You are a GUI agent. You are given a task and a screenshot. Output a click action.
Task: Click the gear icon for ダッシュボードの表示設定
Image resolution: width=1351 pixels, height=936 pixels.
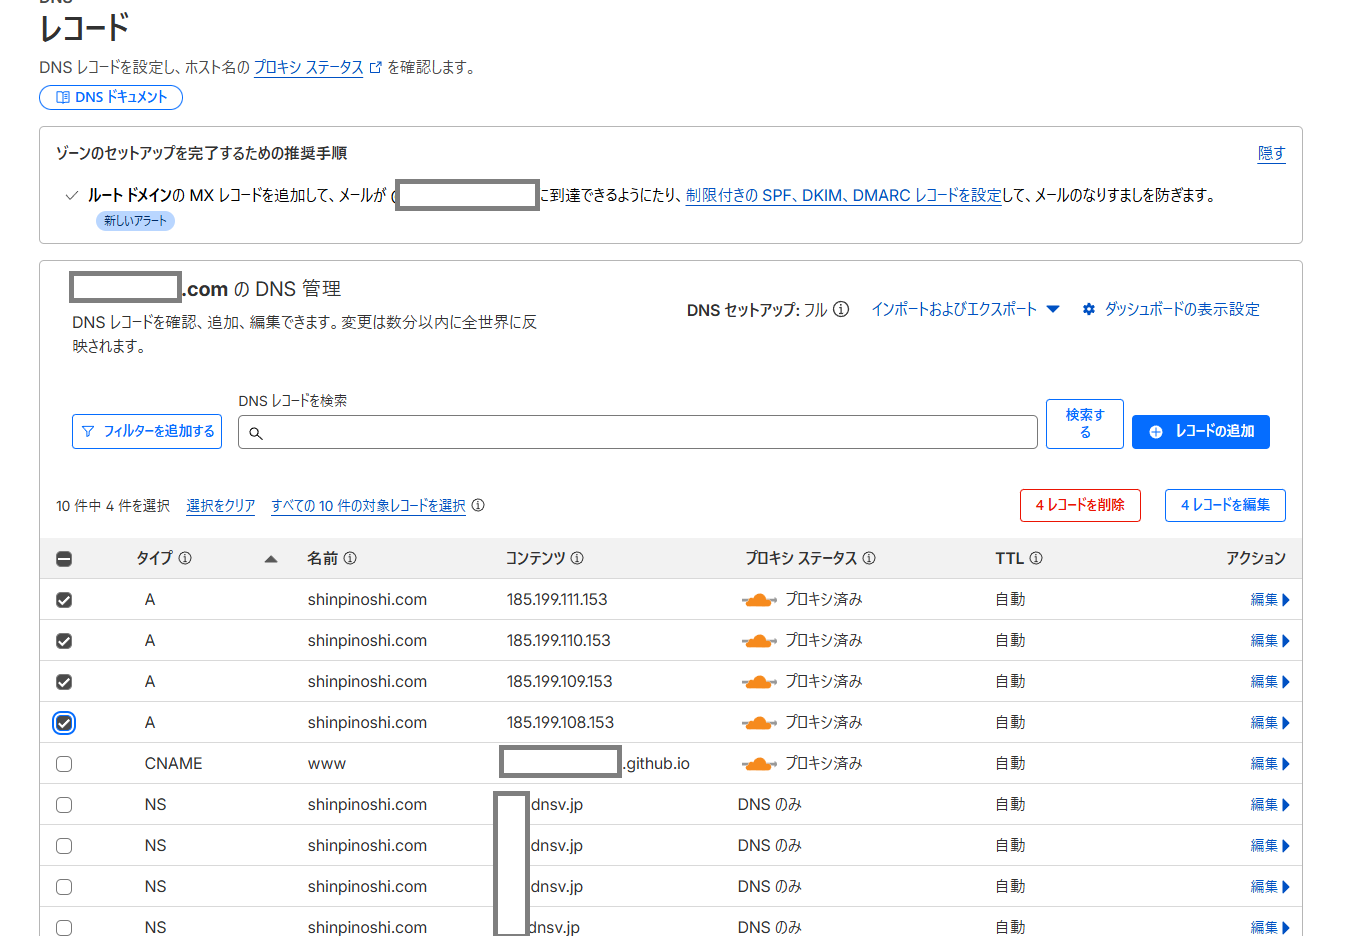1089,309
